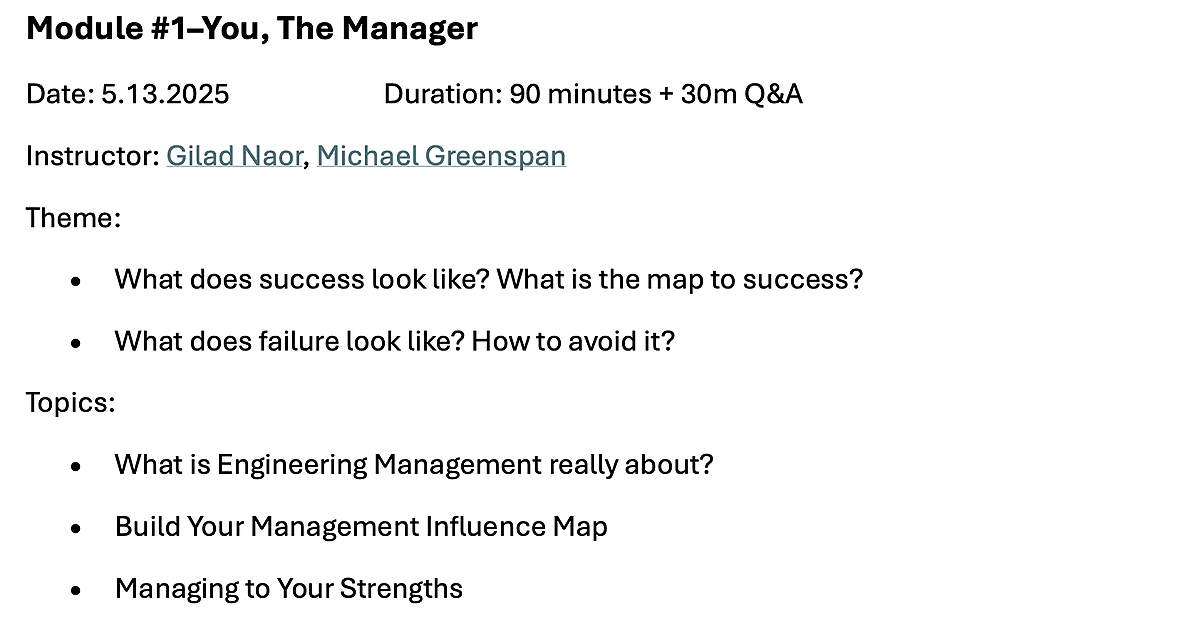Click the date value 5.13.2025

point(165,95)
